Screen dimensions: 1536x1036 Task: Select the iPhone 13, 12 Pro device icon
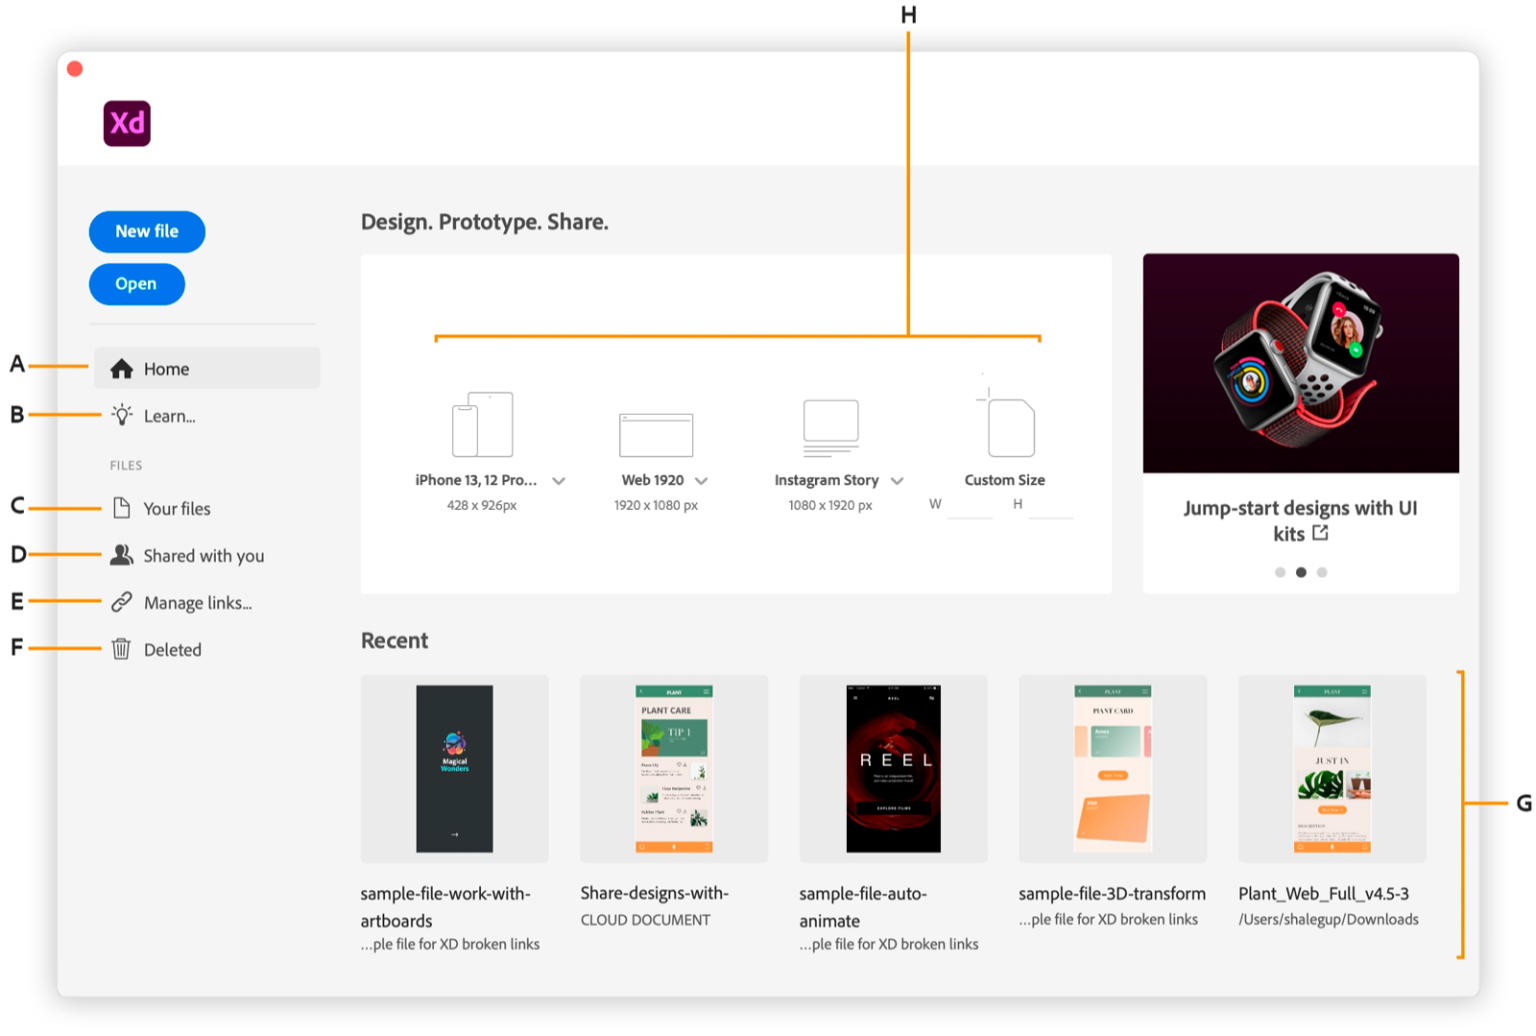pos(481,422)
